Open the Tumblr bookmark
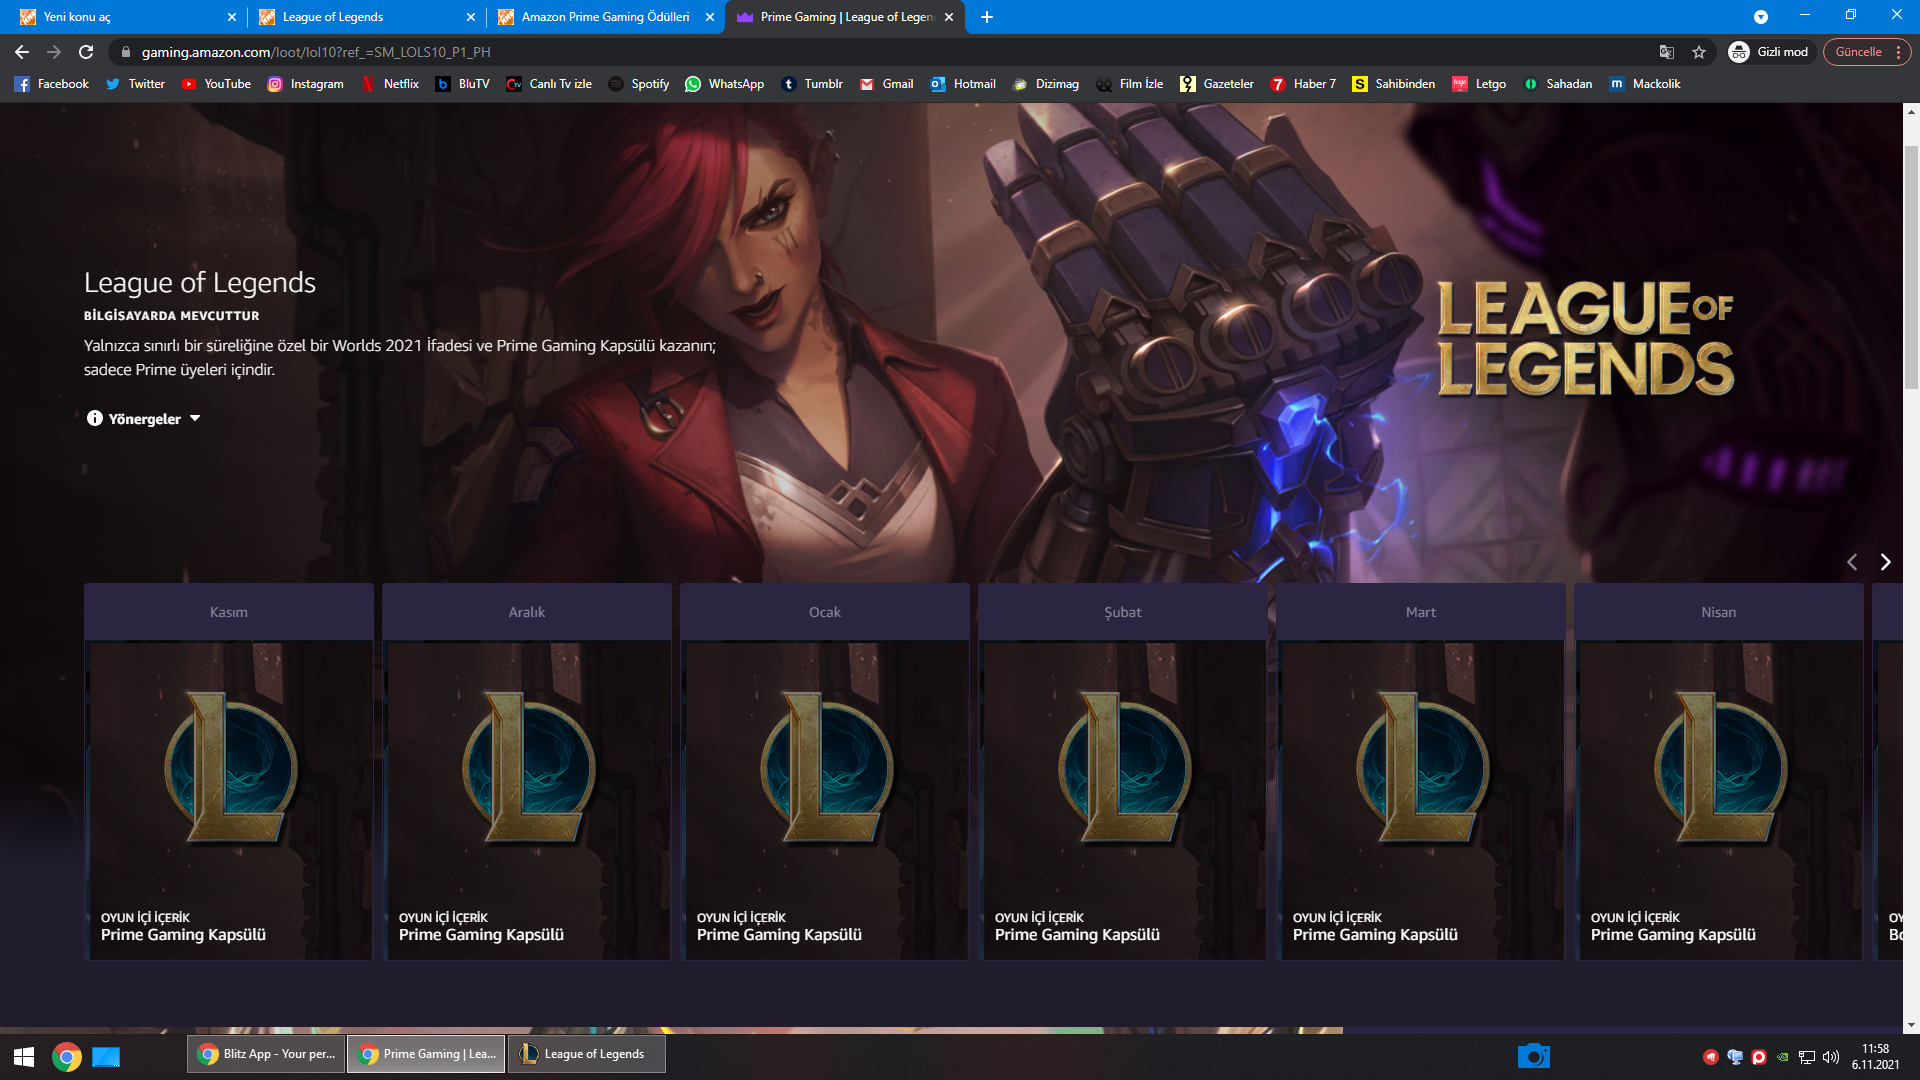 (x=812, y=84)
